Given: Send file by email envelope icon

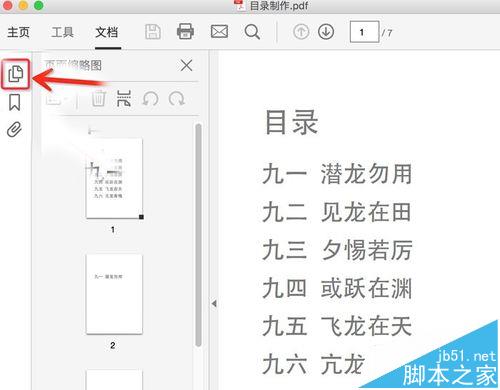Looking at the screenshot, I should point(219,32).
